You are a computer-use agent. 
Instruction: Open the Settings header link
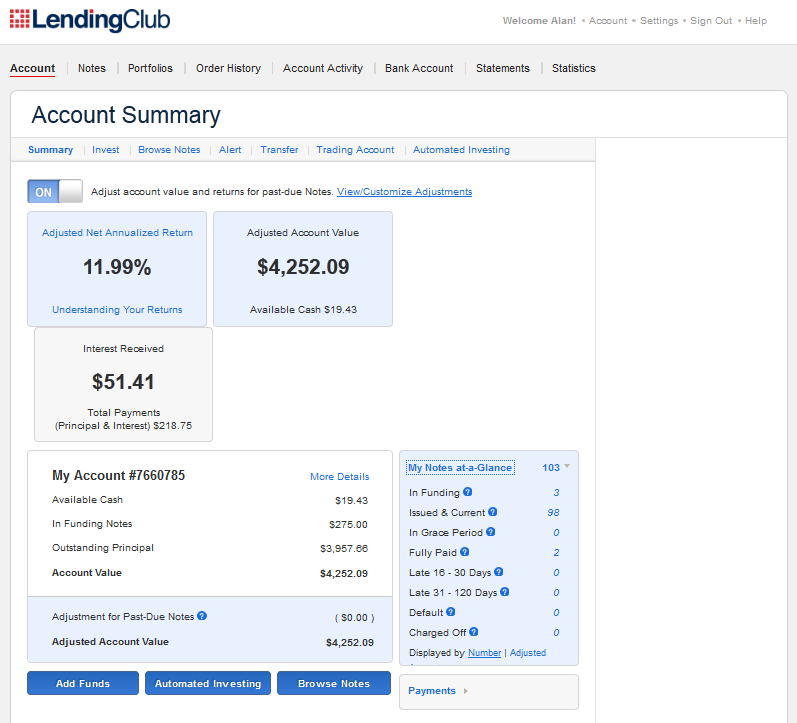[x=659, y=21]
